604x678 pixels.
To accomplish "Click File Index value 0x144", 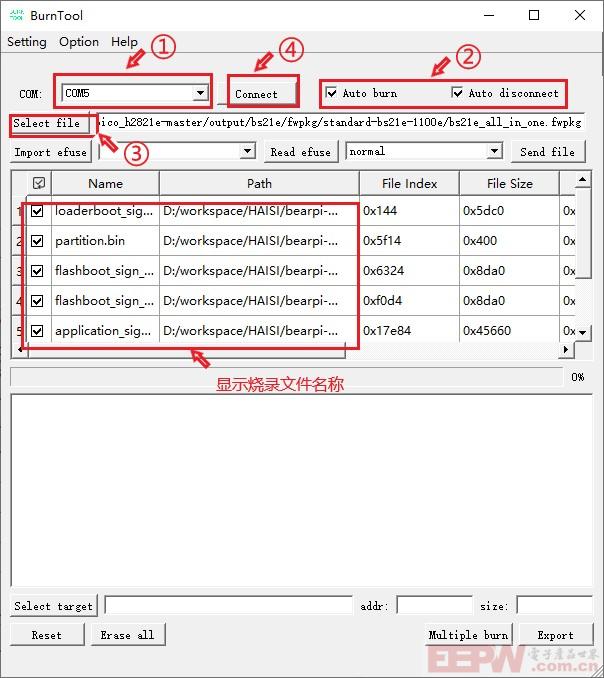I will (x=380, y=211).
